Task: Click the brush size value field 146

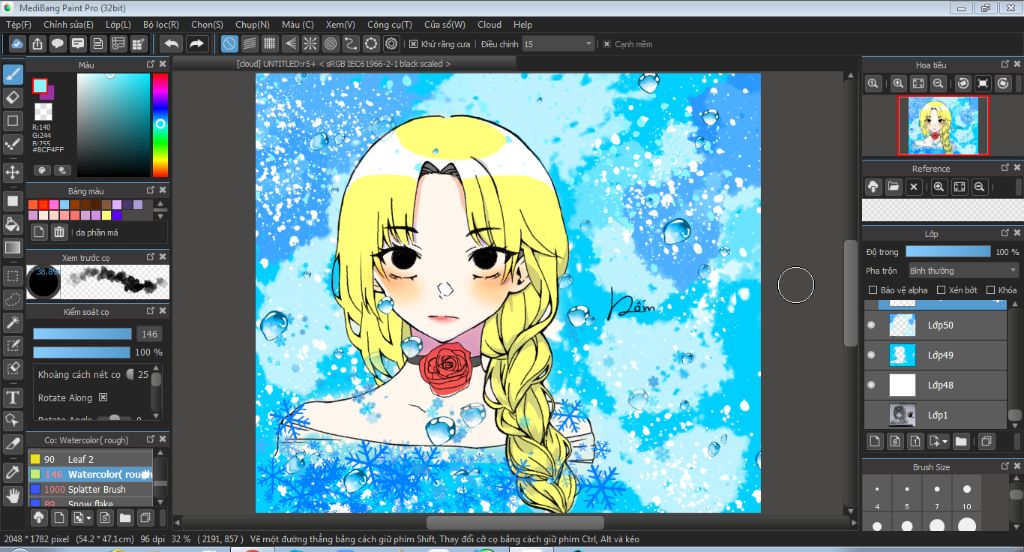Action: [x=150, y=334]
